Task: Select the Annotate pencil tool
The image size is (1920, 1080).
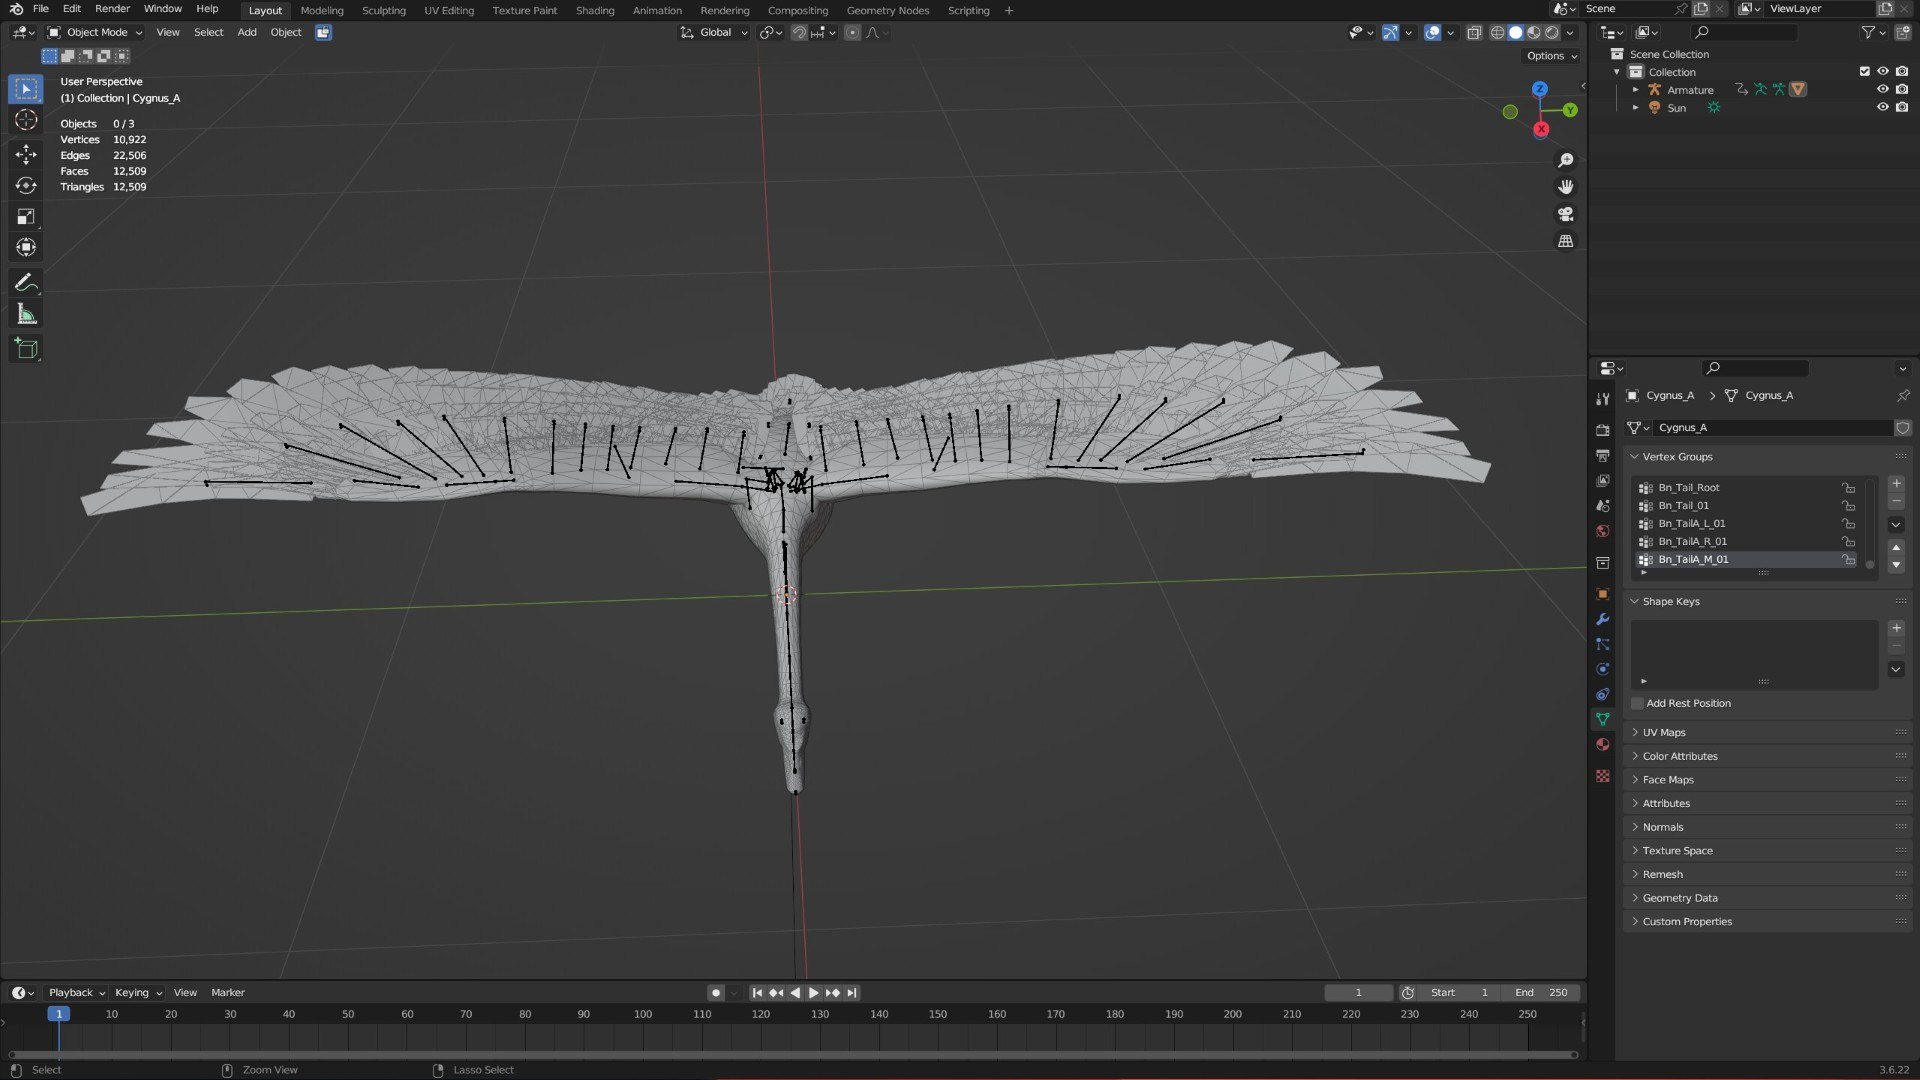Action: [x=26, y=283]
